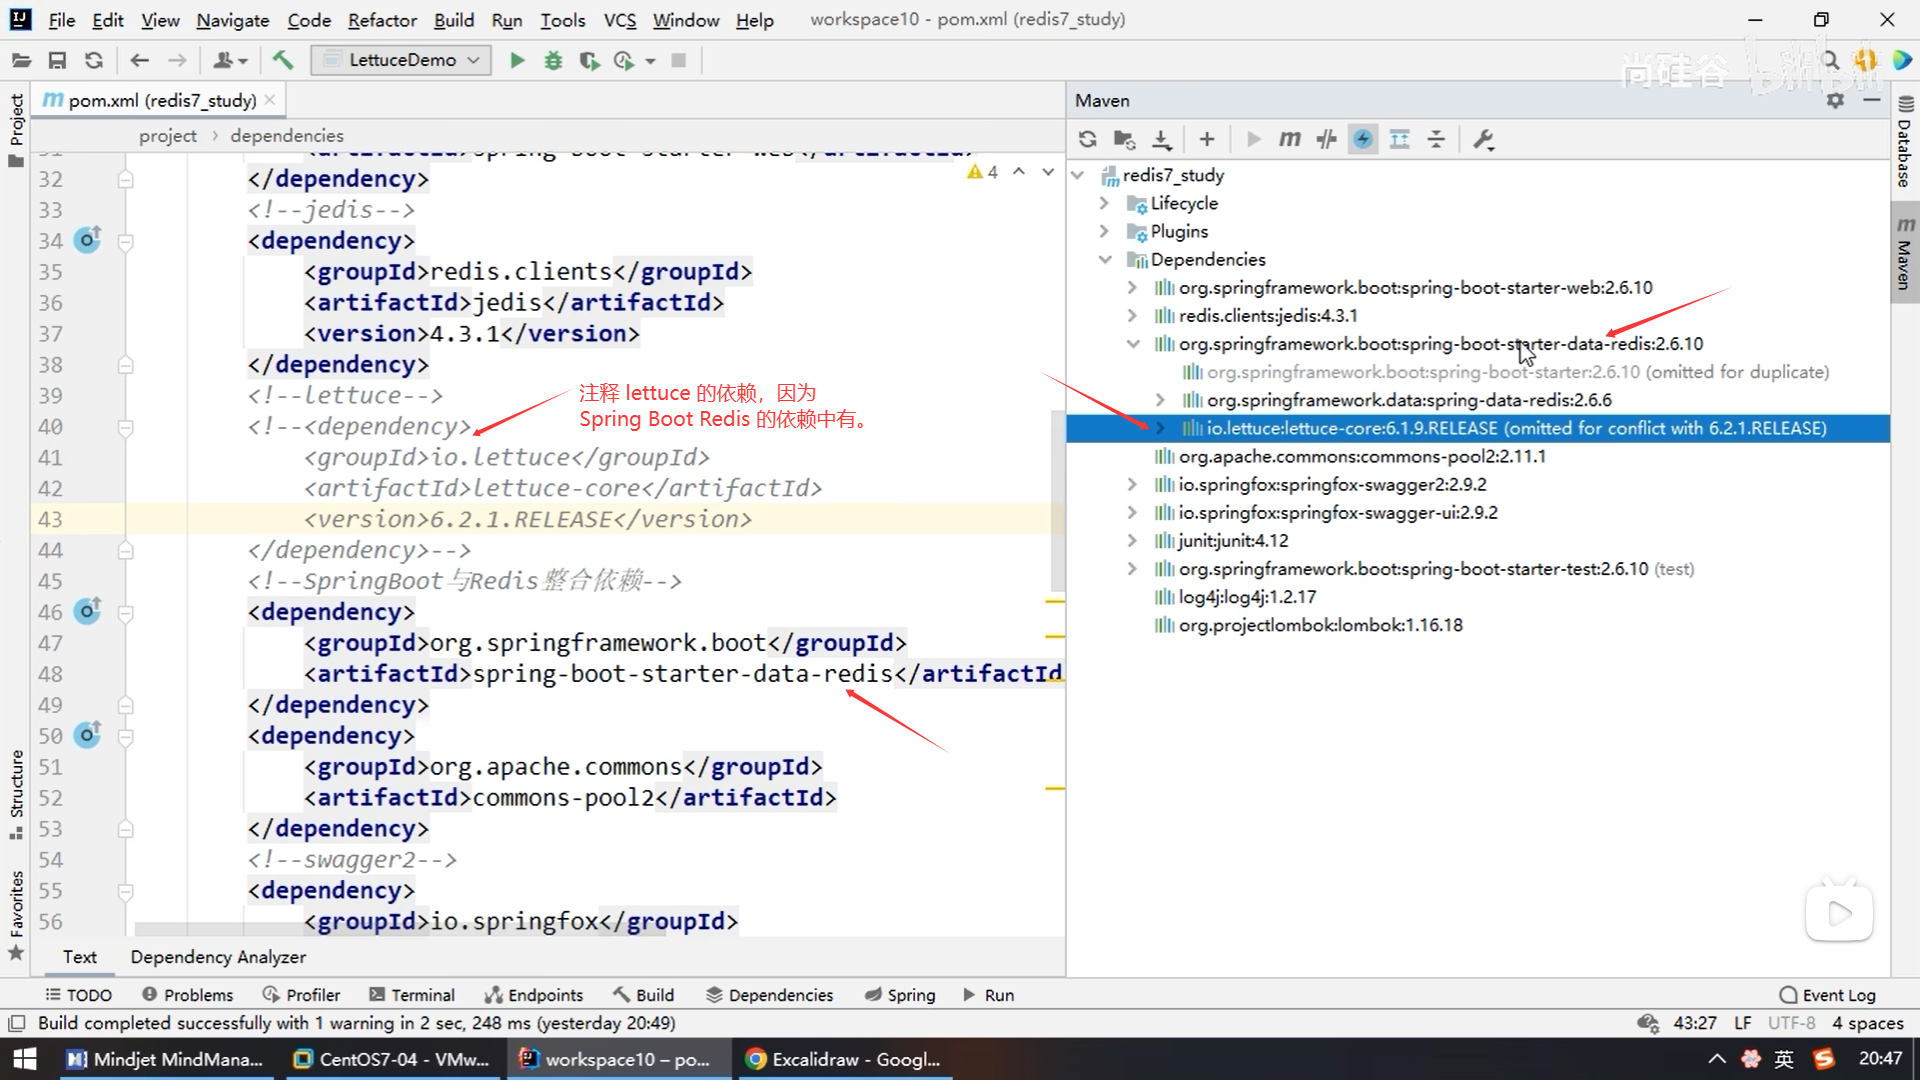
Task: Click Execute Maven Goal icon
Action: [1290, 139]
